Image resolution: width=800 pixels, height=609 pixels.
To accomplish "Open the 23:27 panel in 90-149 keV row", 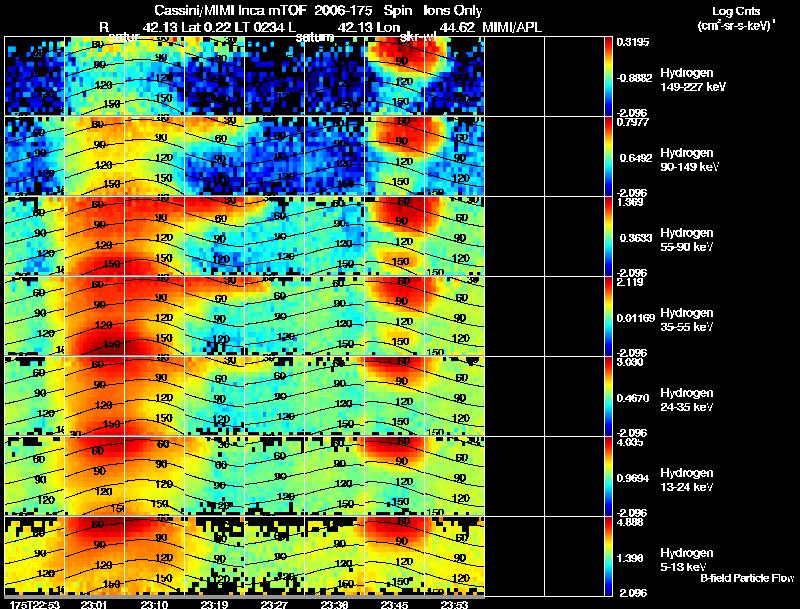I will coord(274,156).
